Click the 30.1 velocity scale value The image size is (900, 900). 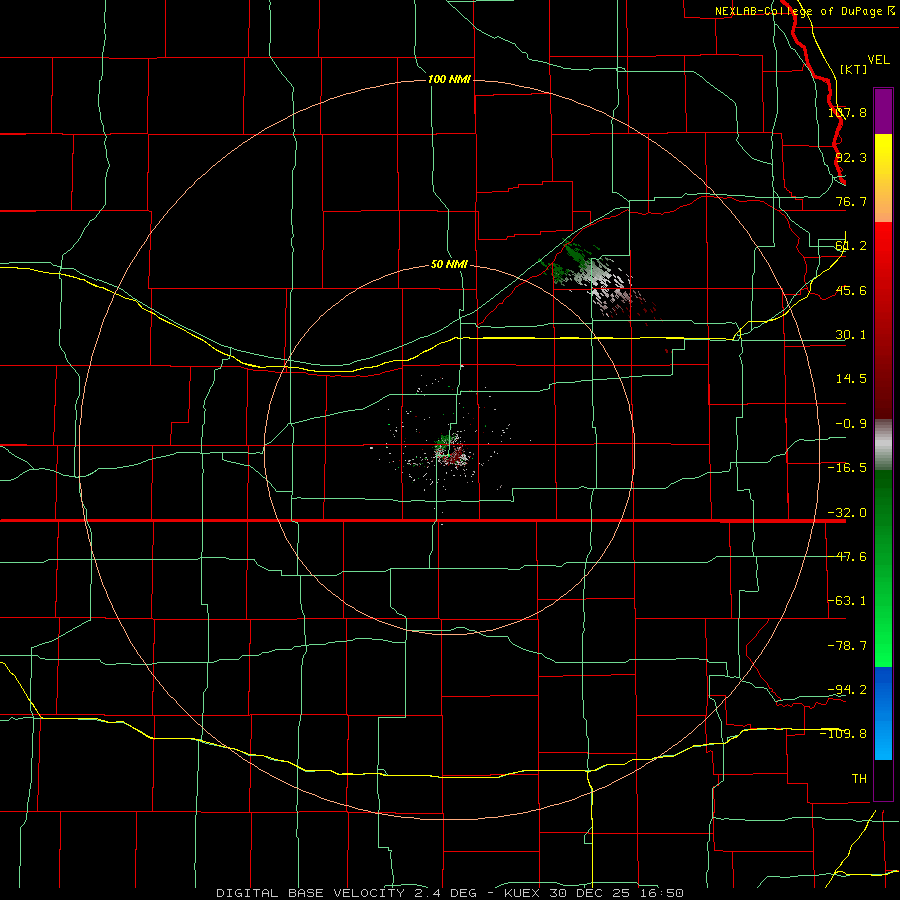851,335
